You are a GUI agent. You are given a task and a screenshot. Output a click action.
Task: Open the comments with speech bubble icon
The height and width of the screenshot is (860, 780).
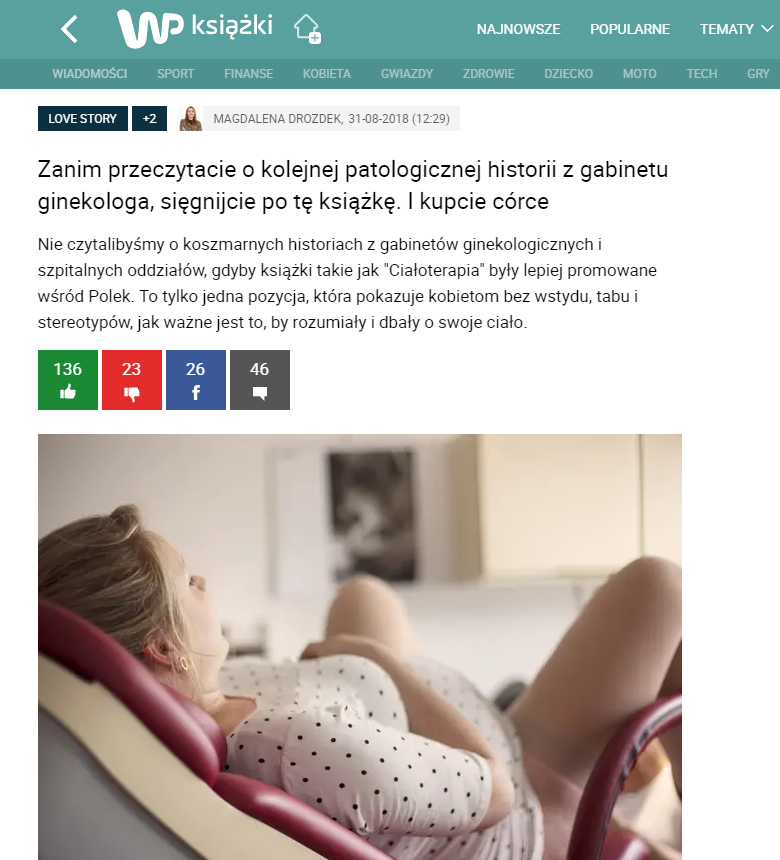coord(260,380)
